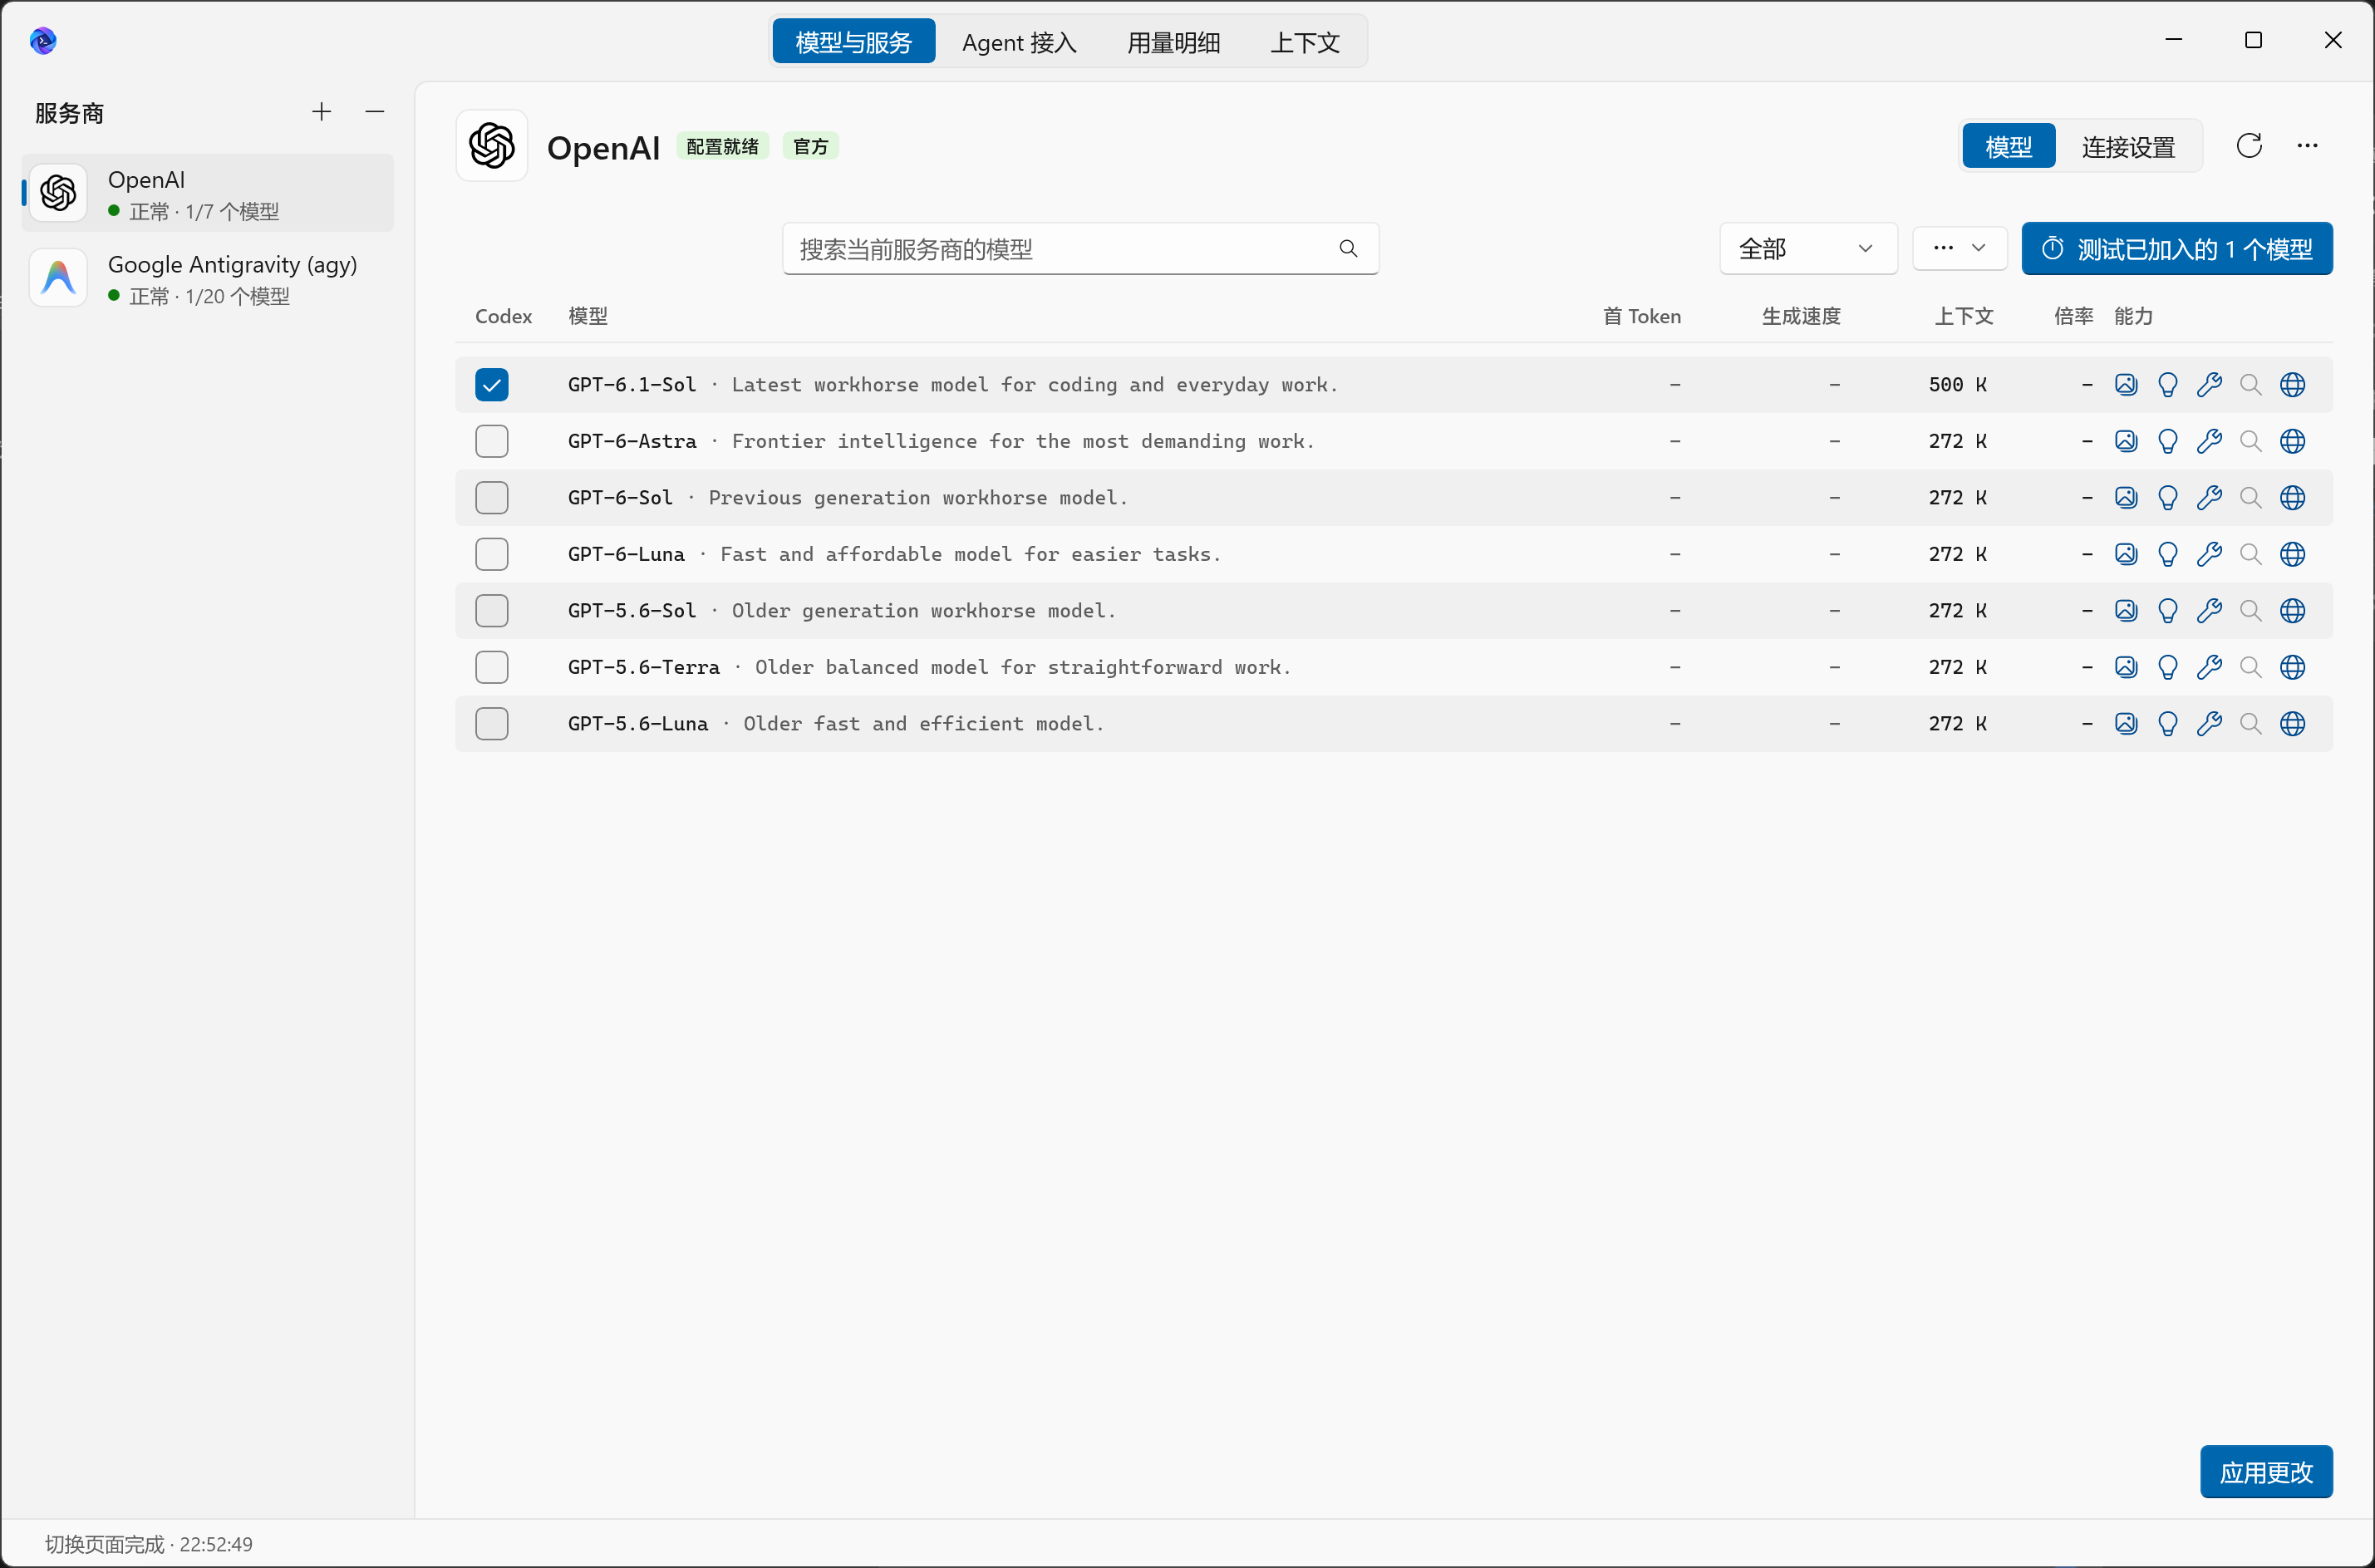Click the lightbulb icon for GPT-6-Sol
This screenshot has width=2375, height=1568.
[x=2168, y=498]
